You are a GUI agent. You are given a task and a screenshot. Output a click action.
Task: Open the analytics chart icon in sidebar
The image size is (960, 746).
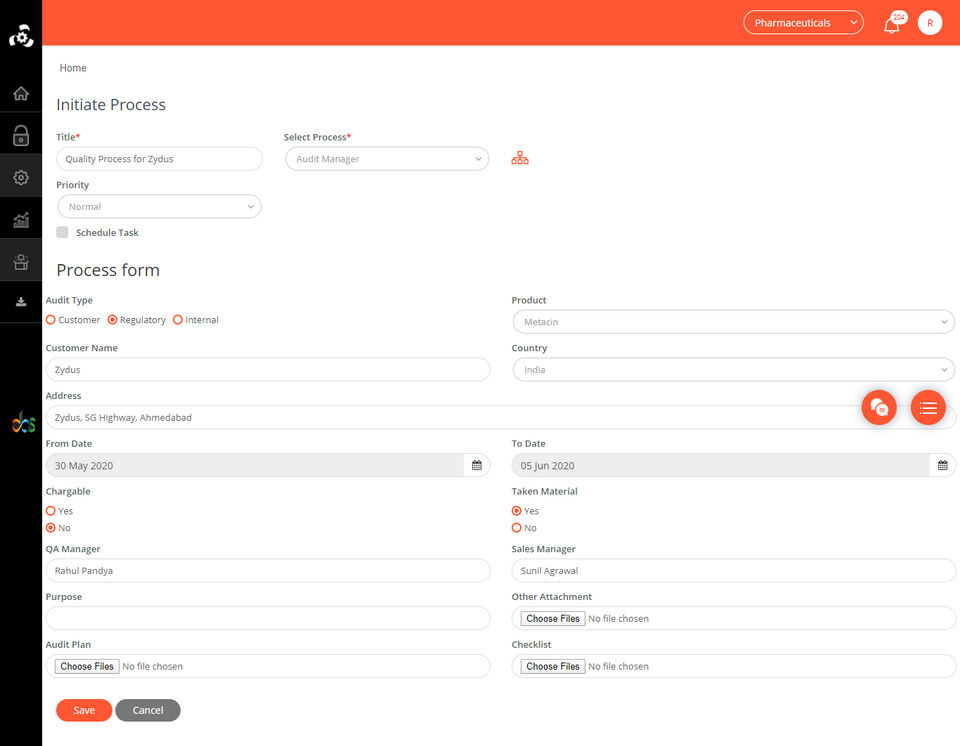tap(21, 220)
